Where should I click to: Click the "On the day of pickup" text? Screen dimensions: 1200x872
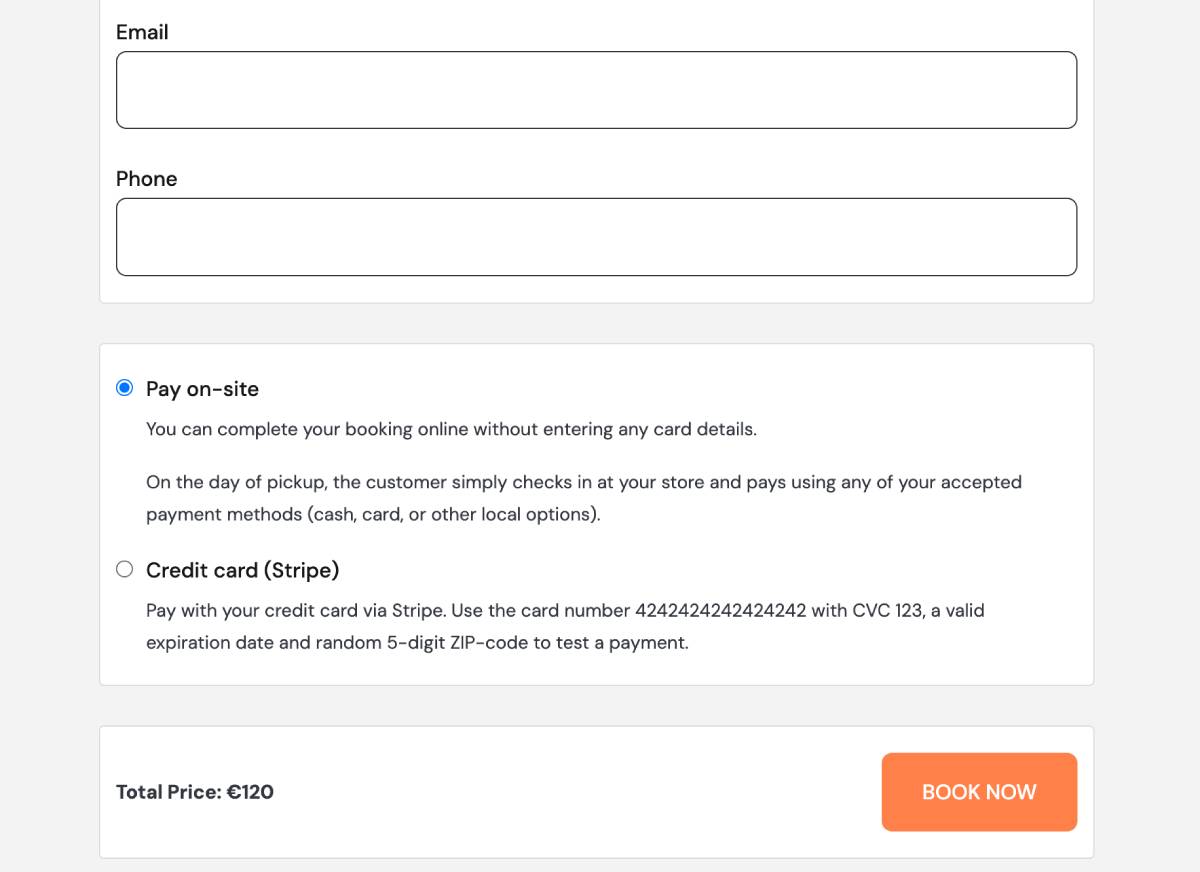[x=236, y=482]
